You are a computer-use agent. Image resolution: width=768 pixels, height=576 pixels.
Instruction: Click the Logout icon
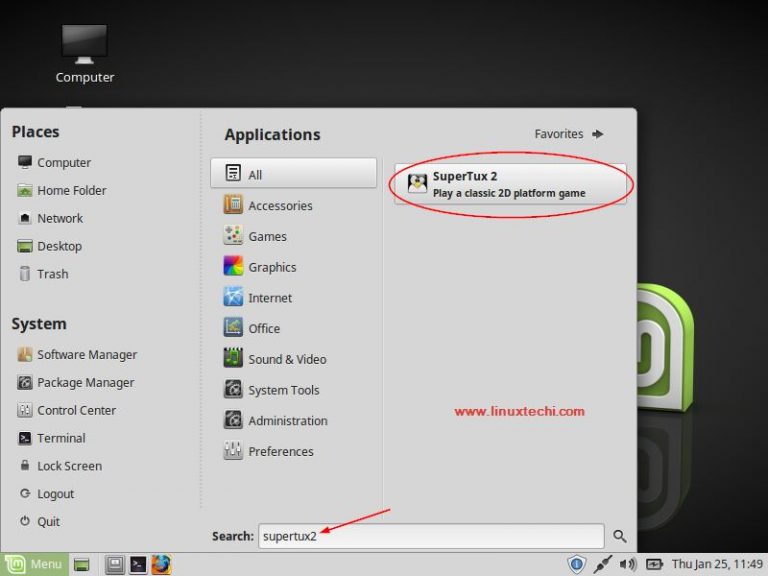pyautogui.click(x=25, y=493)
